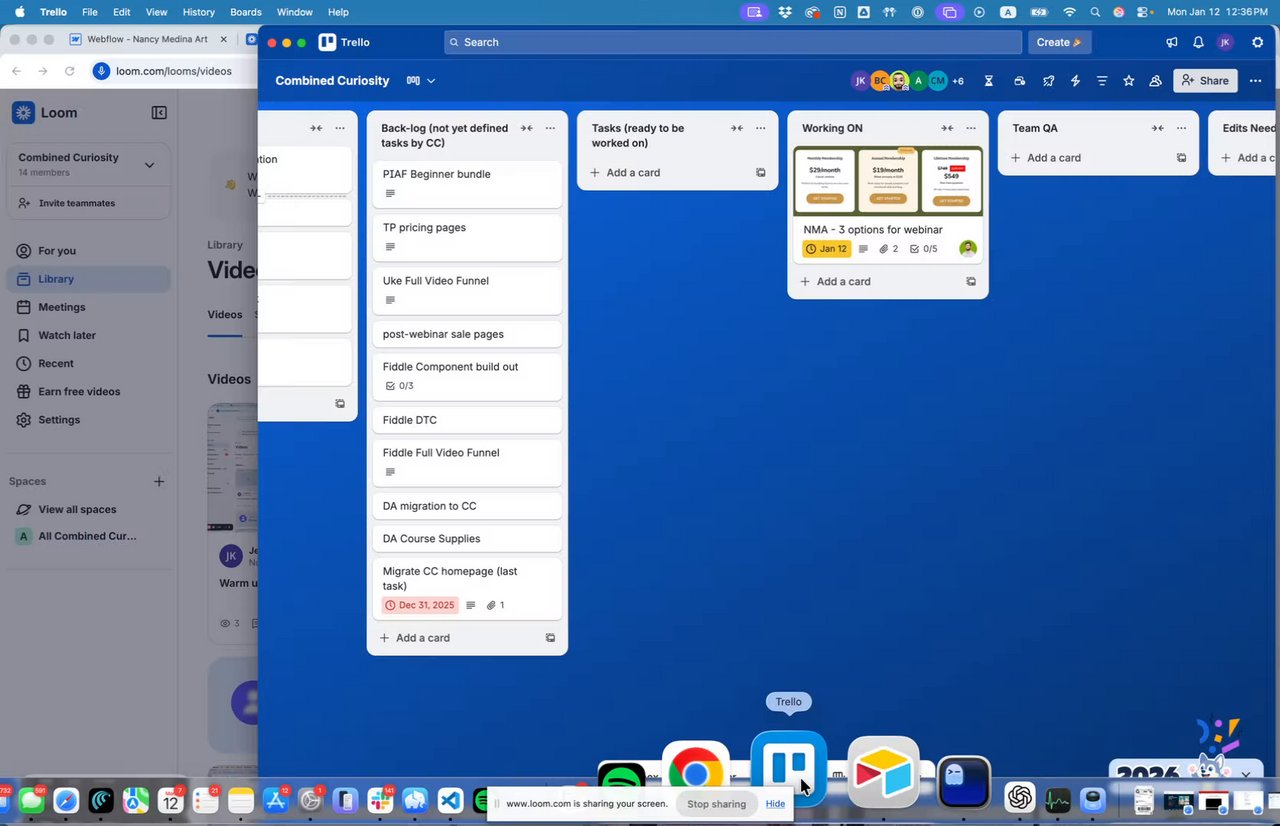The width and height of the screenshot is (1280, 826).
Task: Open Recent in Loom sidebar
Action: pos(88,363)
